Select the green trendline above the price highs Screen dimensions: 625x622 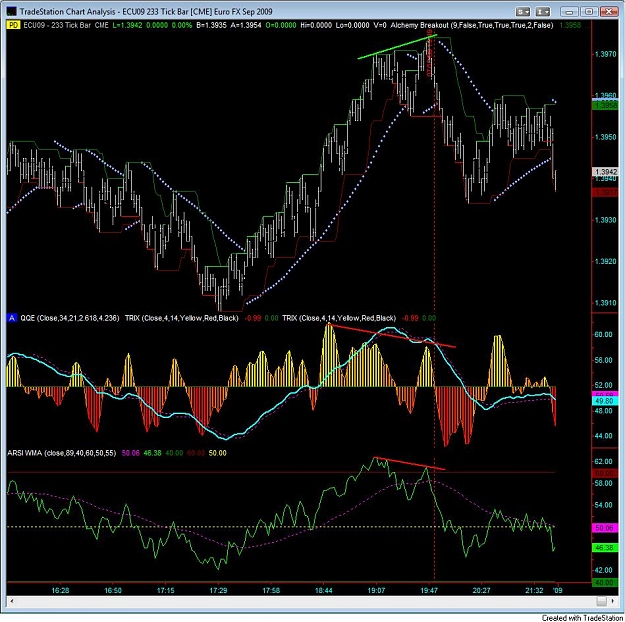(x=397, y=47)
